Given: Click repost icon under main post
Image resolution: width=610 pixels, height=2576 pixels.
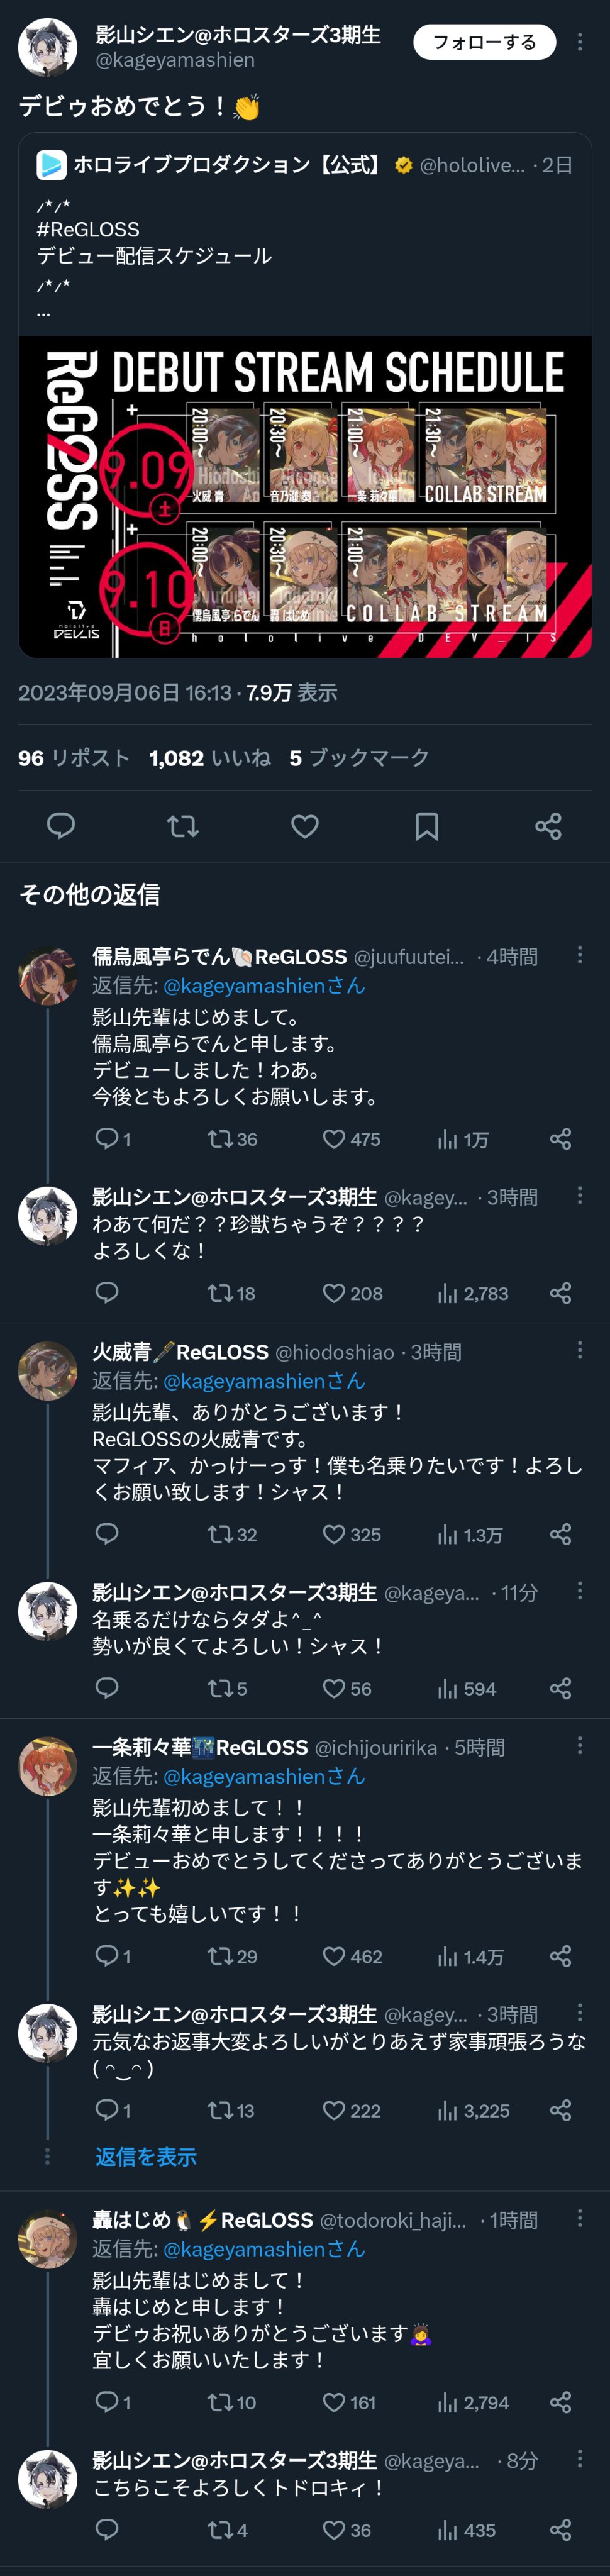Looking at the screenshot, I should pyautogui.click(x=183, y=826).
